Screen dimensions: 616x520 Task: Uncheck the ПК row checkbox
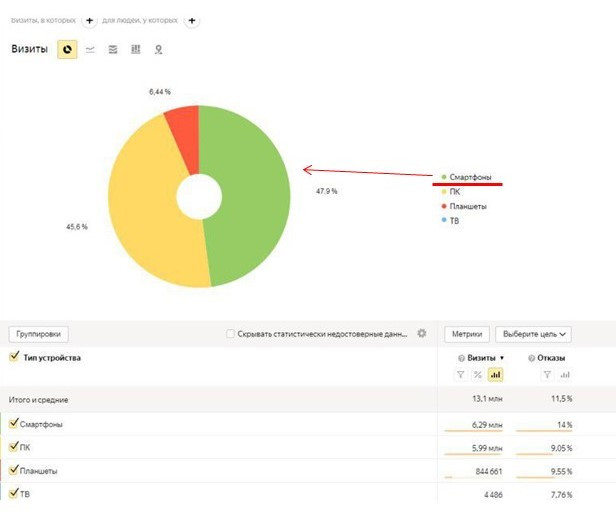coord(14,446)
